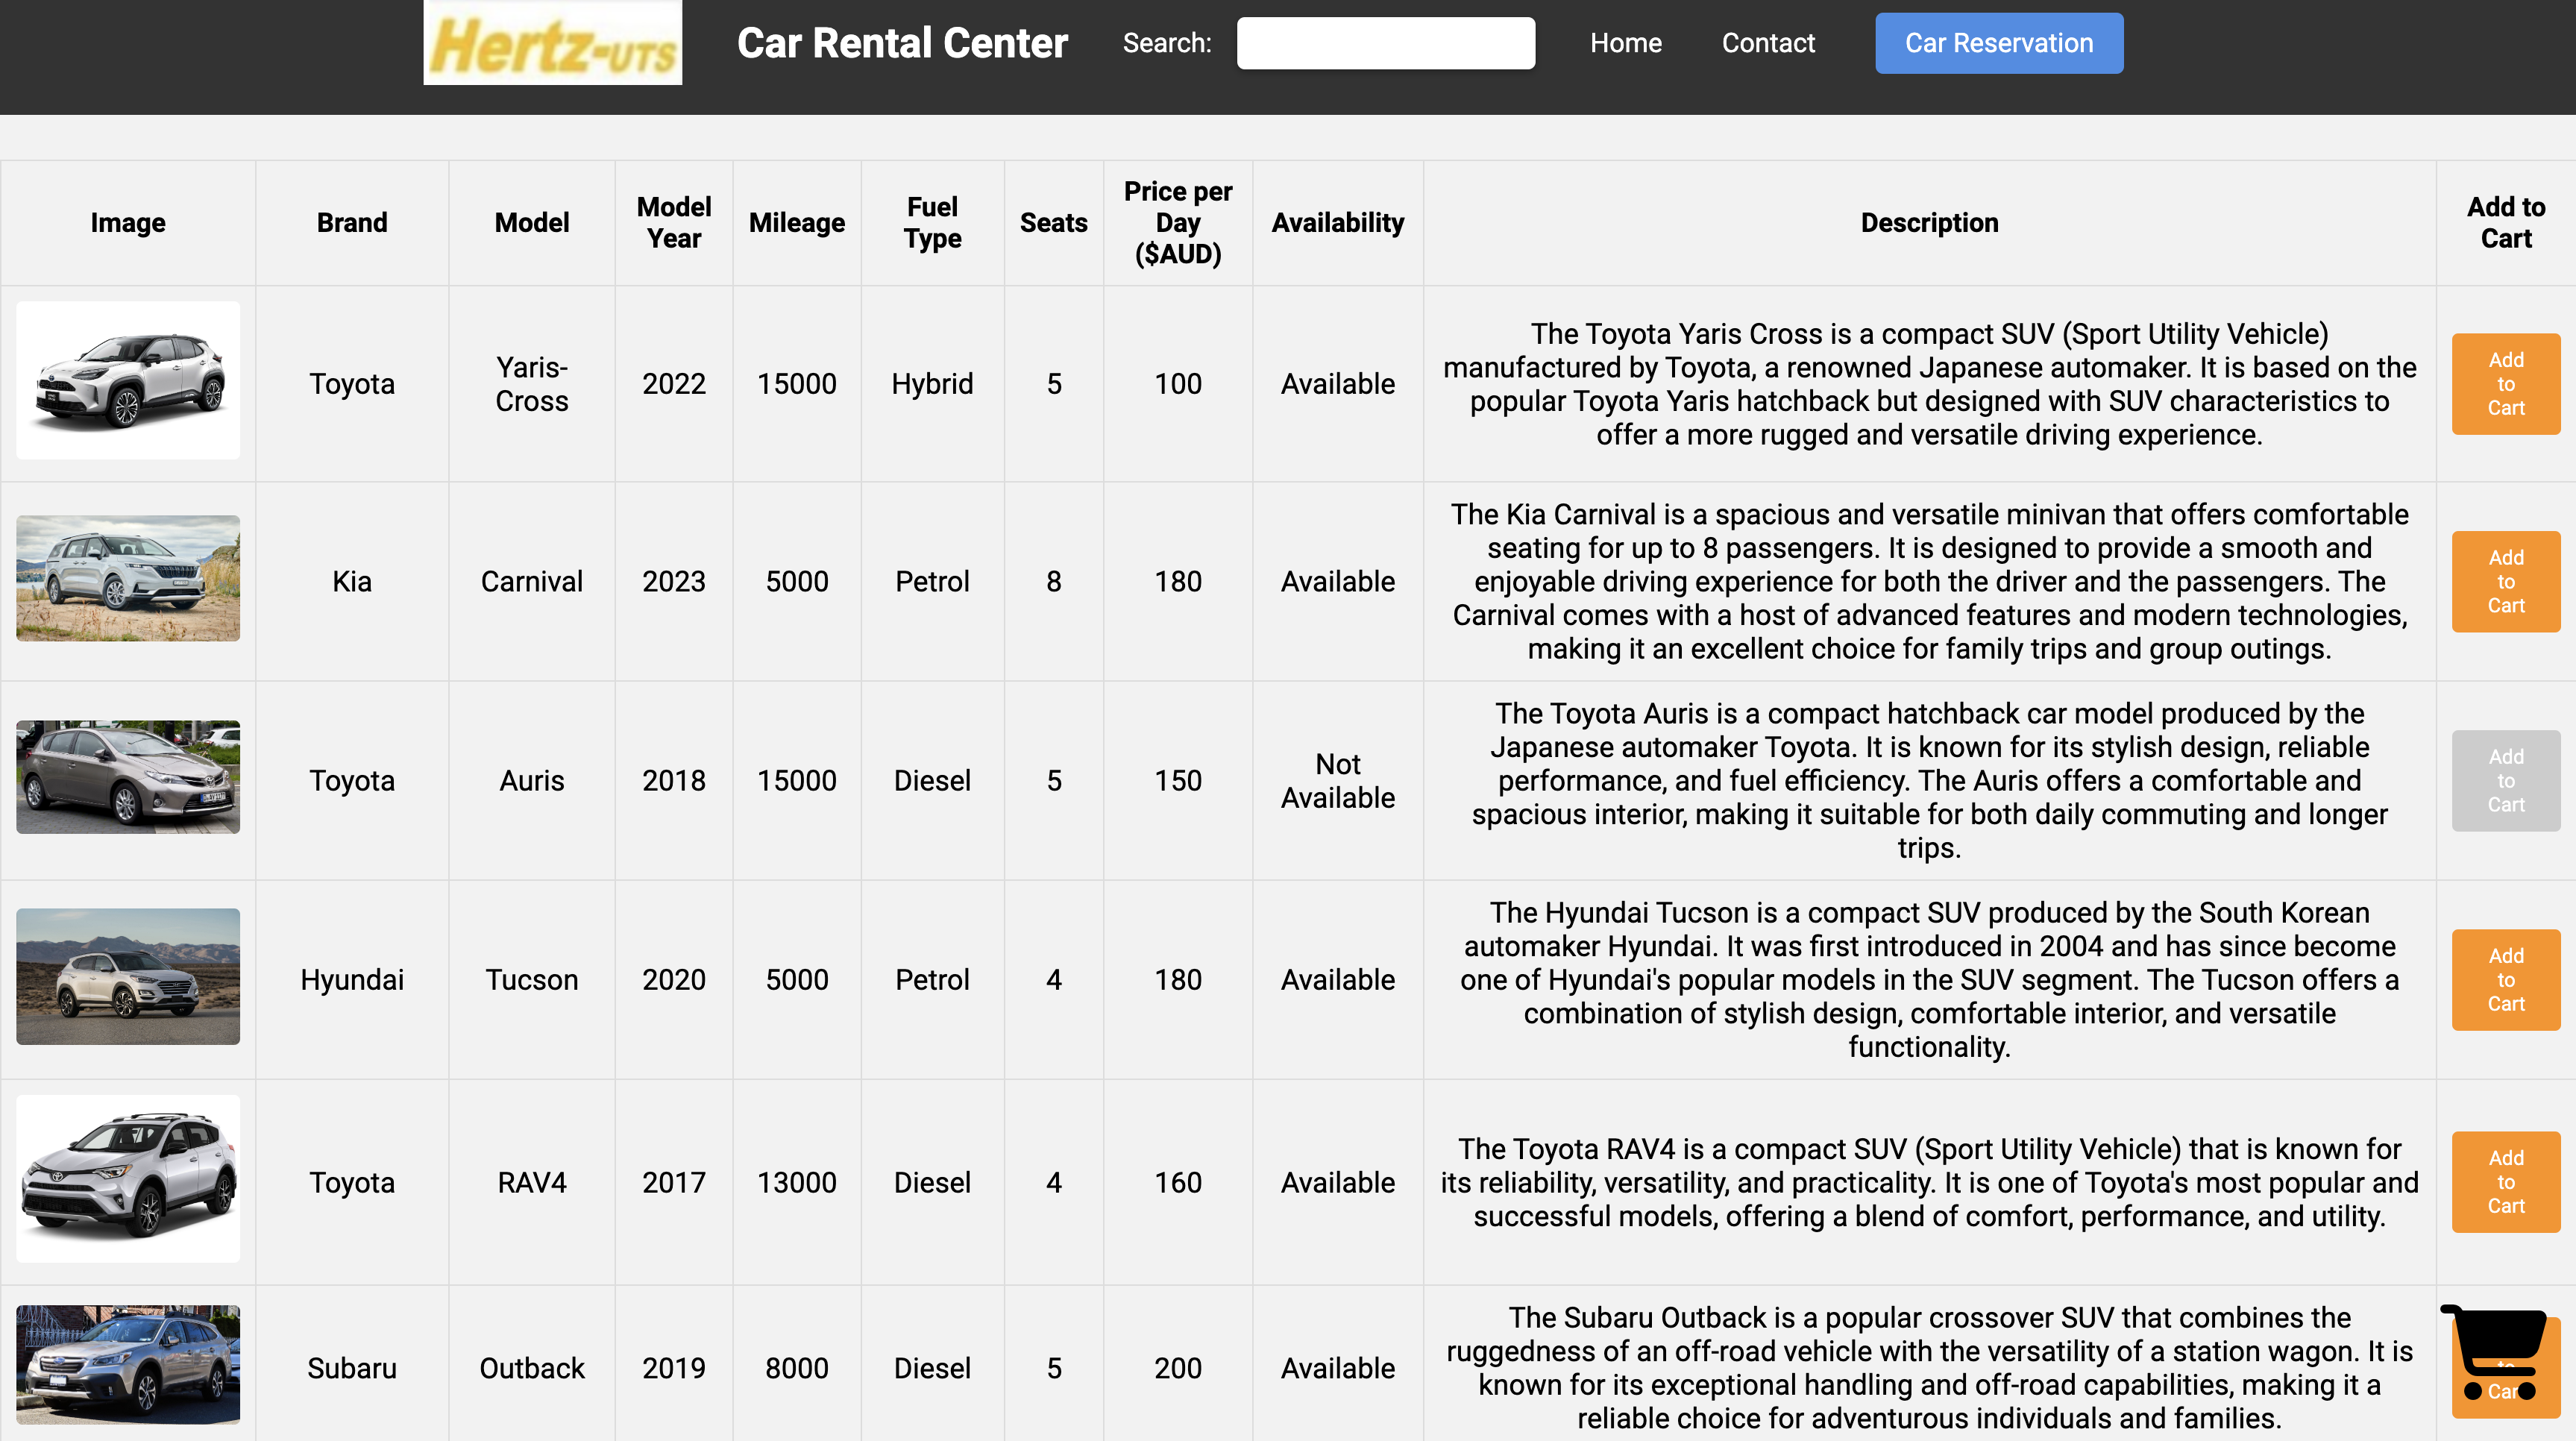Click the Hertz-UTS logo

coord(552,43)
